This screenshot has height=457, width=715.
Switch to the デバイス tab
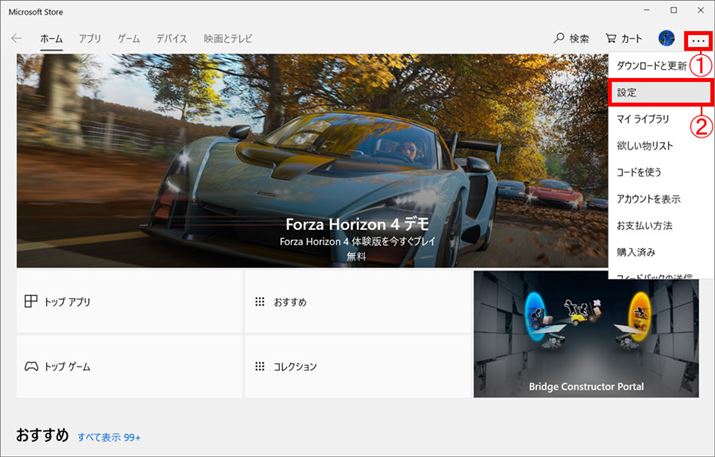coord(172,39)
